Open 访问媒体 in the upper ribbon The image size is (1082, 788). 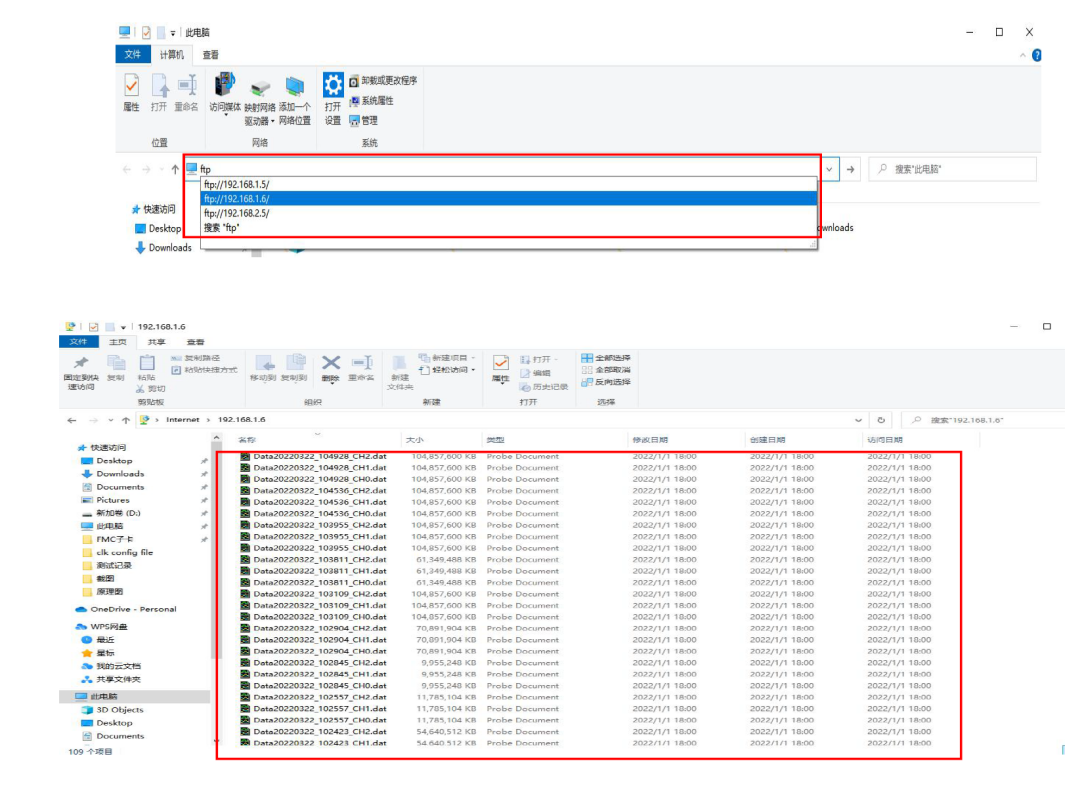pos(225,86)
